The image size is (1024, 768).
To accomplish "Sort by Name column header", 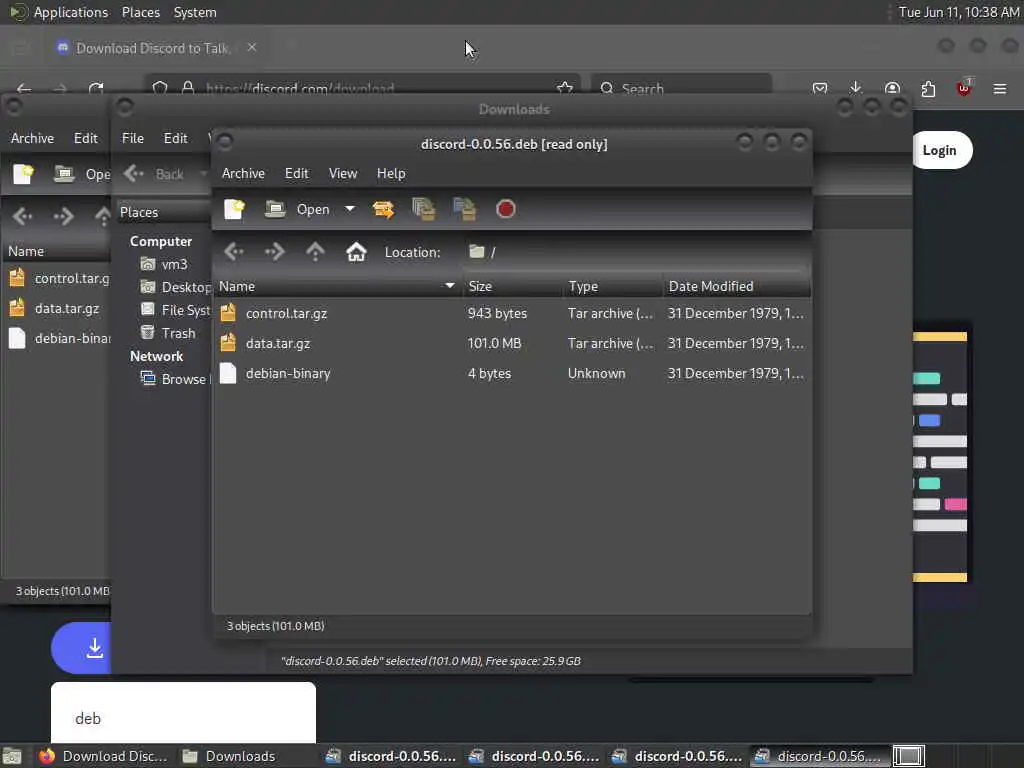I will [337, 286].
